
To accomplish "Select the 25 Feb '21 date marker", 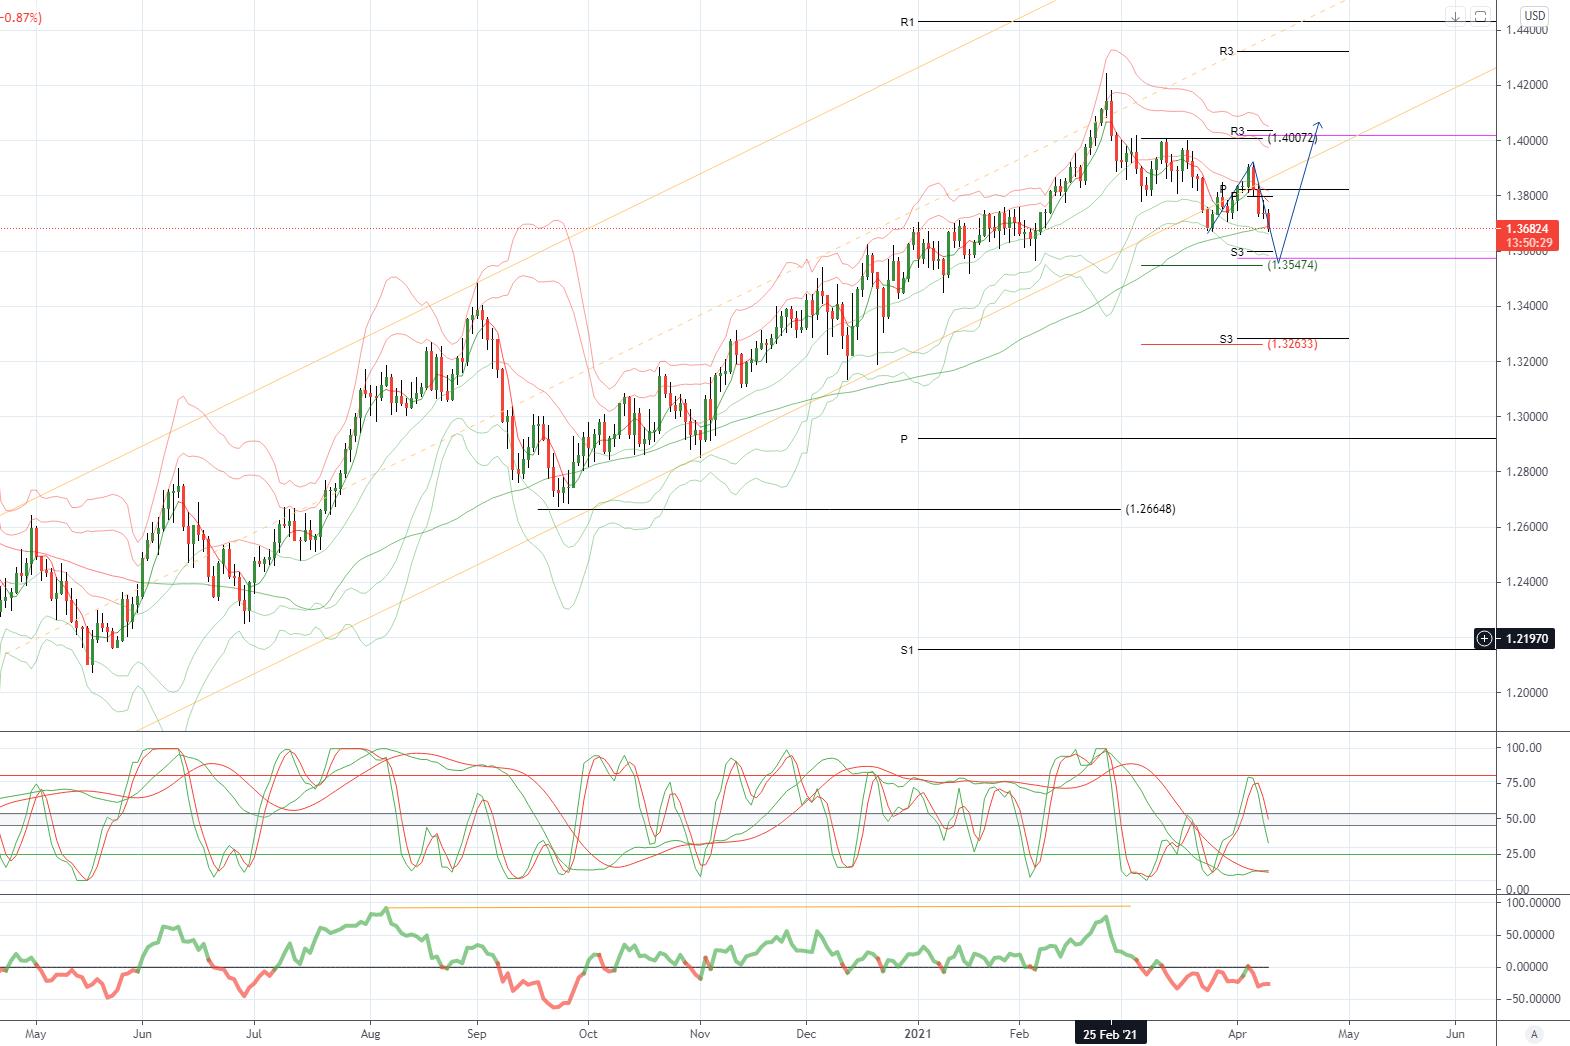I will [1110, 1034].
